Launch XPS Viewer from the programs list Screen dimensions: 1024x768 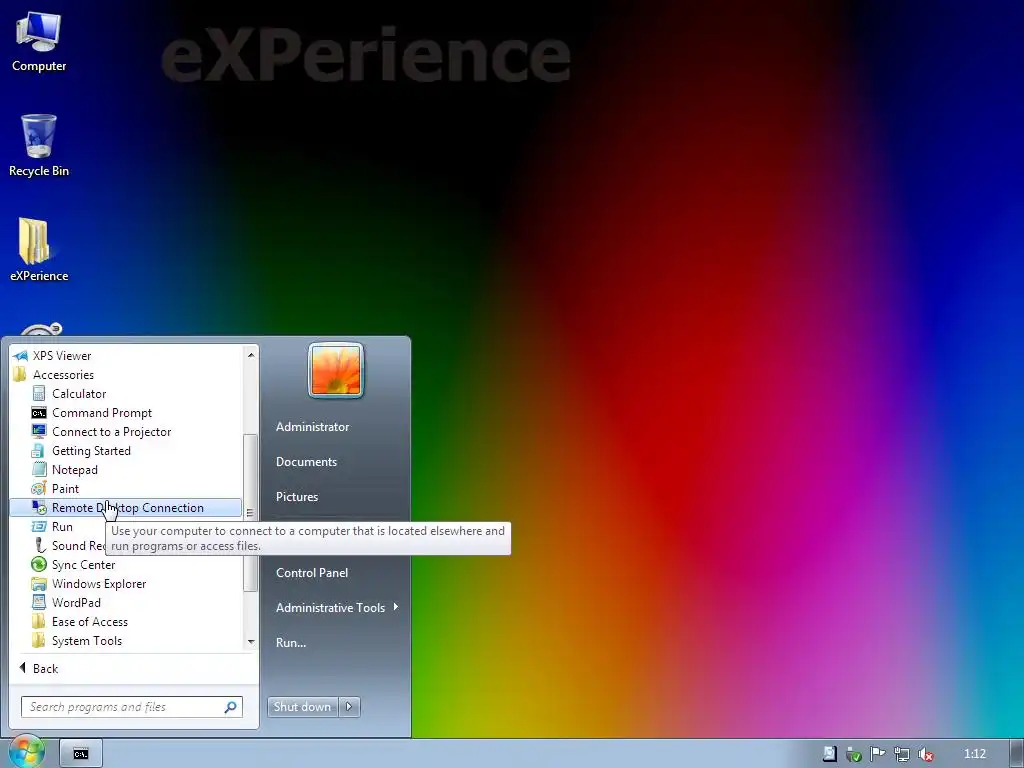[x=62, y=356]
